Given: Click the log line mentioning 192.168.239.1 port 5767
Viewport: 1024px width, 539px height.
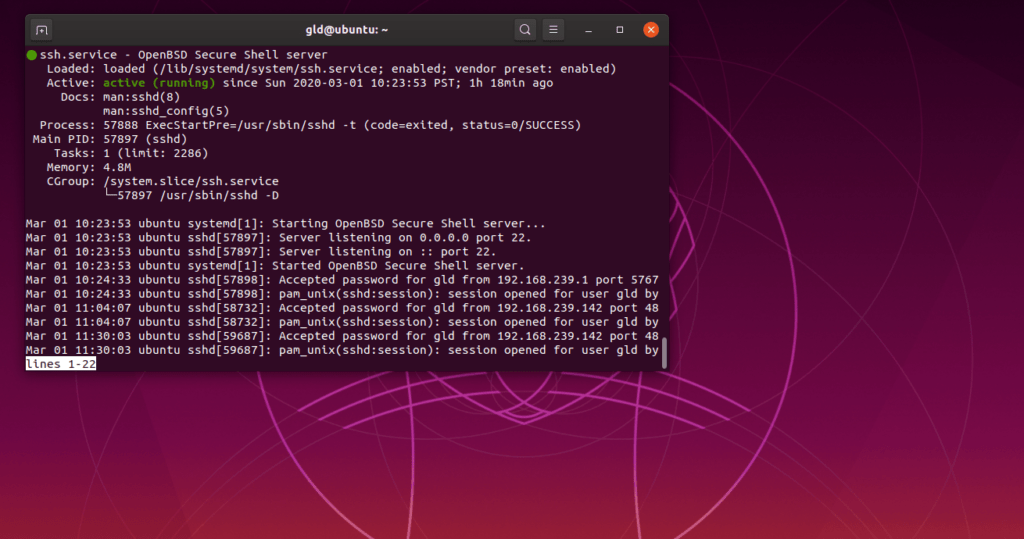Looking at the screenshot, I should point(342,280).
